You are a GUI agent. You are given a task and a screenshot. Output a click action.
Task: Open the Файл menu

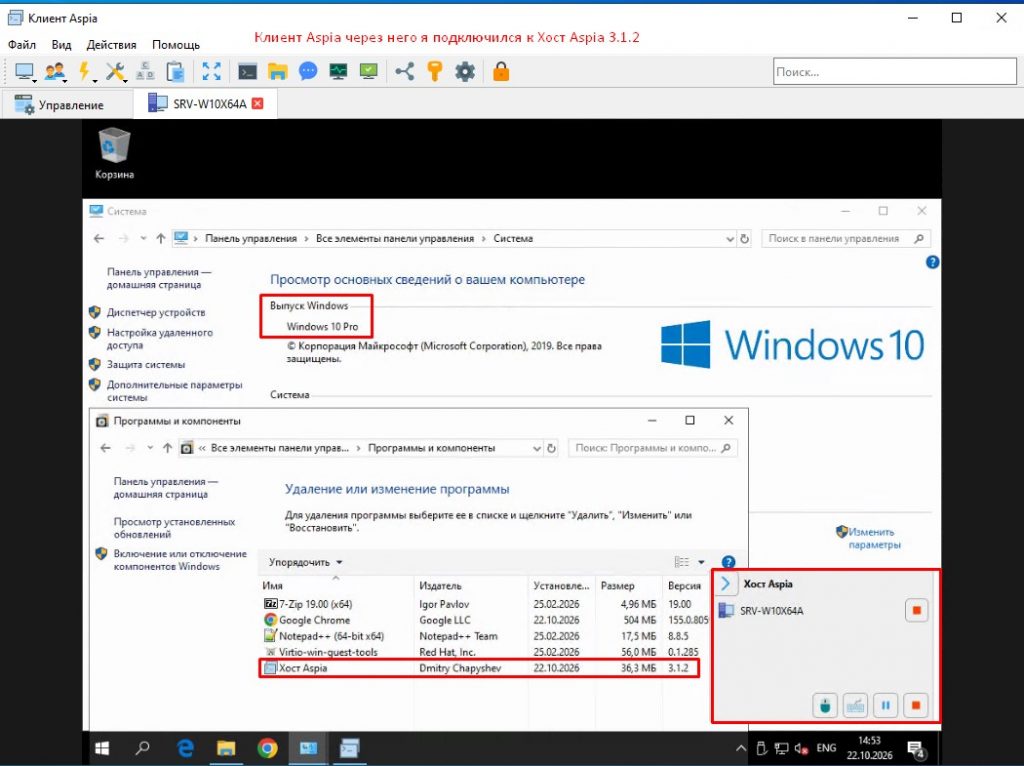(x=22, y=45)
